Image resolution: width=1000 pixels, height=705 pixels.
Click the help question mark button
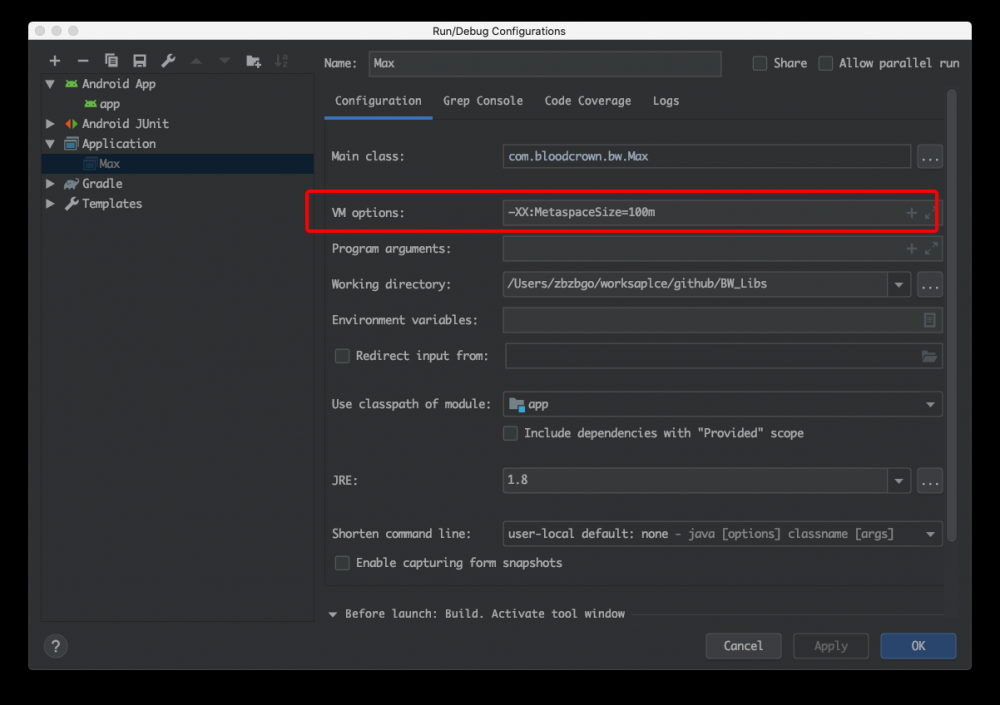coord(56,646)
